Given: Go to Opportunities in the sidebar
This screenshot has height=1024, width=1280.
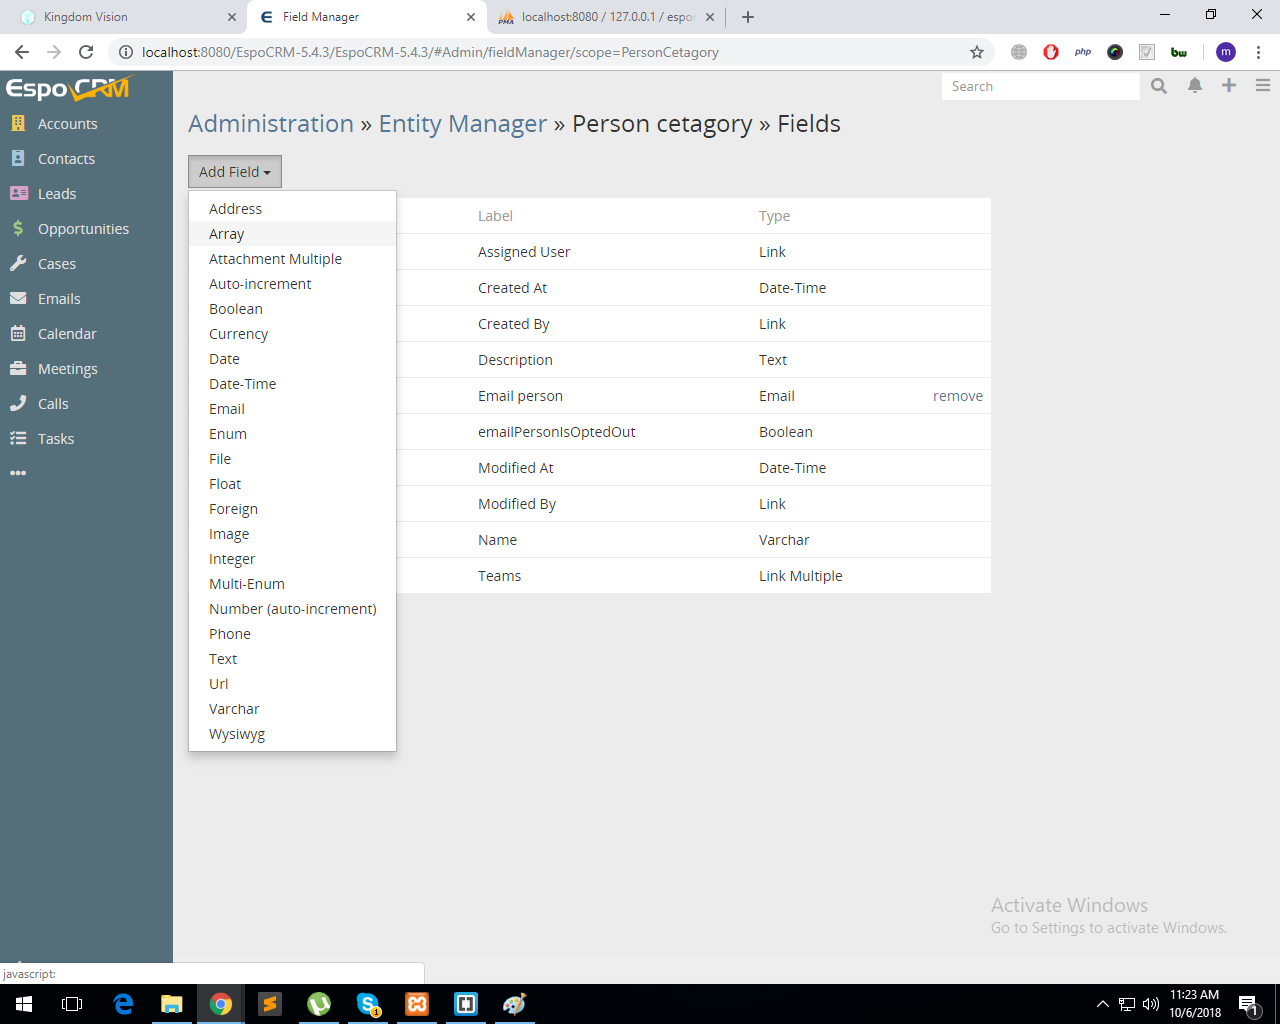Looking at the screenshot, I should (86, 229).
